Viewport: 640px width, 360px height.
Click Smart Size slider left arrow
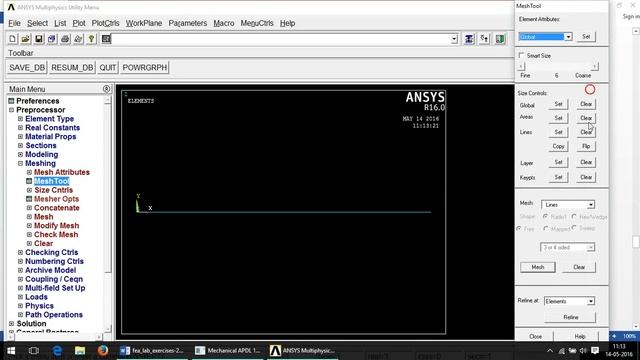click(x=521, y=66)
